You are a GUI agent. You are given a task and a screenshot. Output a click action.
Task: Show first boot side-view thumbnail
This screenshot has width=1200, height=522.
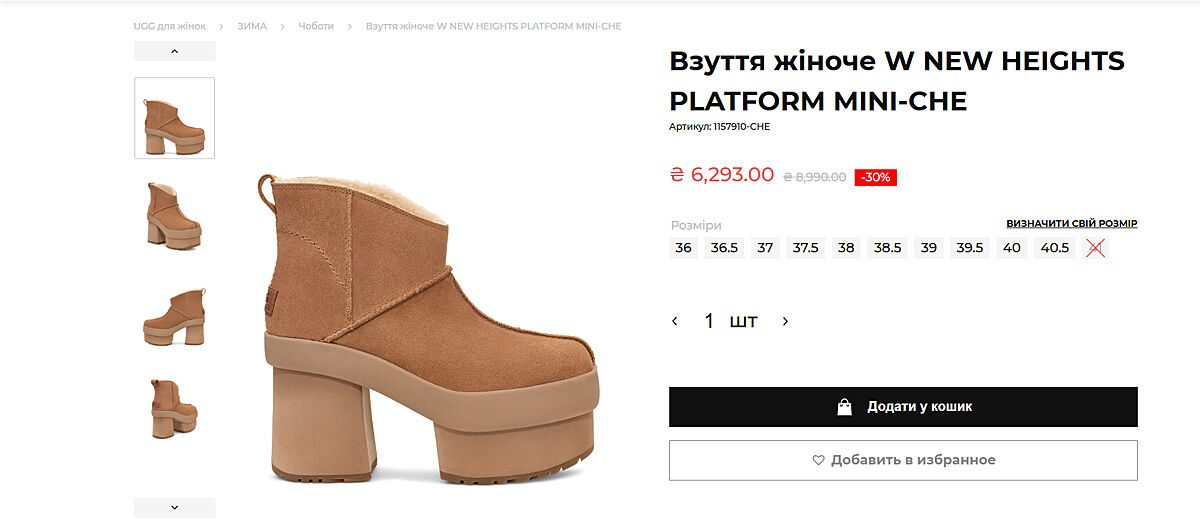[x=175, y=118]
